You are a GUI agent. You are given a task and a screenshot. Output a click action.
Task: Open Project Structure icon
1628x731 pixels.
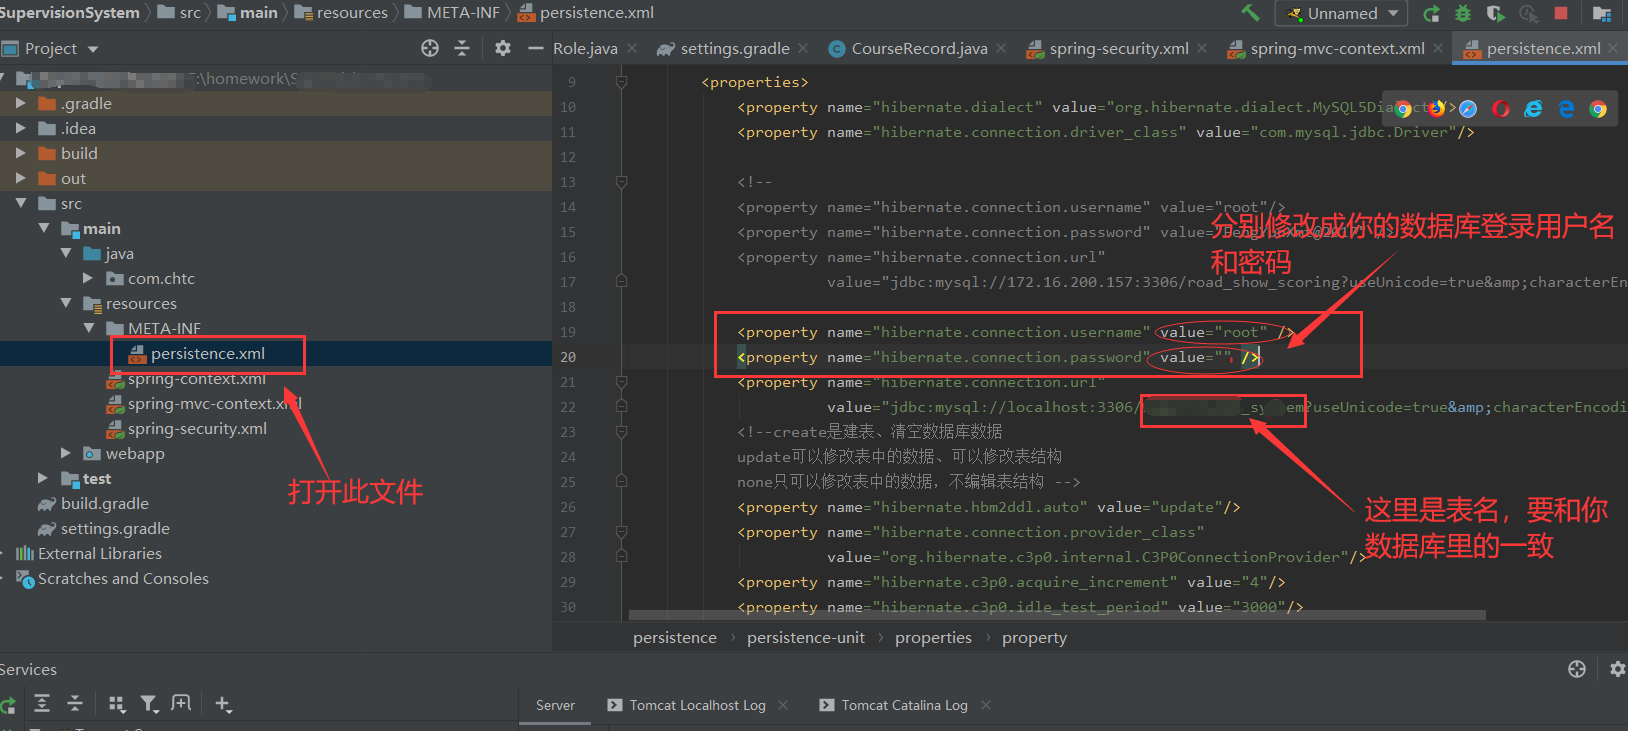click(1601, 13)
